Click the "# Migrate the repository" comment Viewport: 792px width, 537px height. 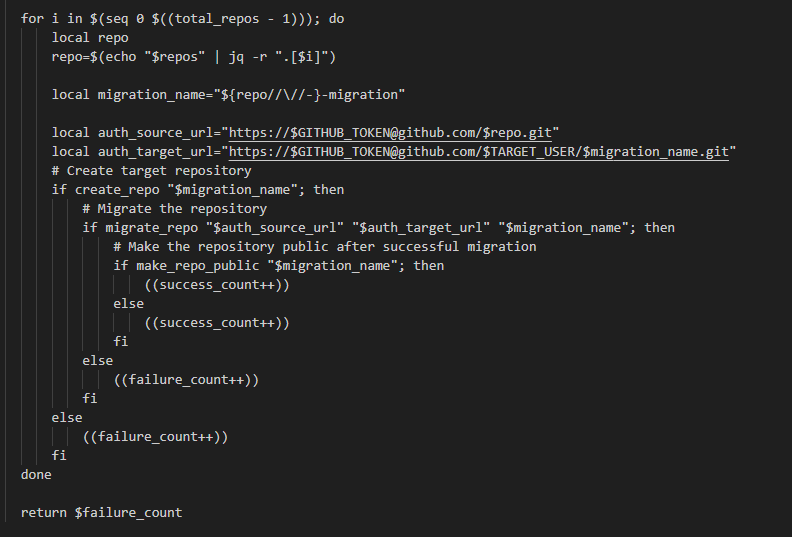click(x=174, y=209)
